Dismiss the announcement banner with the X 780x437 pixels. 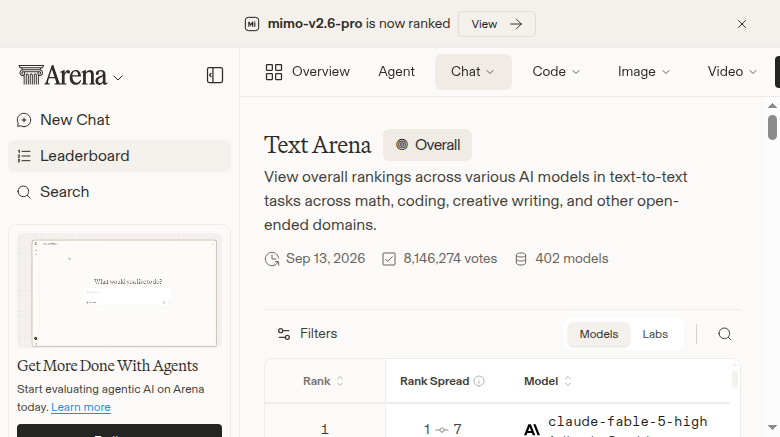pos(742,24)
